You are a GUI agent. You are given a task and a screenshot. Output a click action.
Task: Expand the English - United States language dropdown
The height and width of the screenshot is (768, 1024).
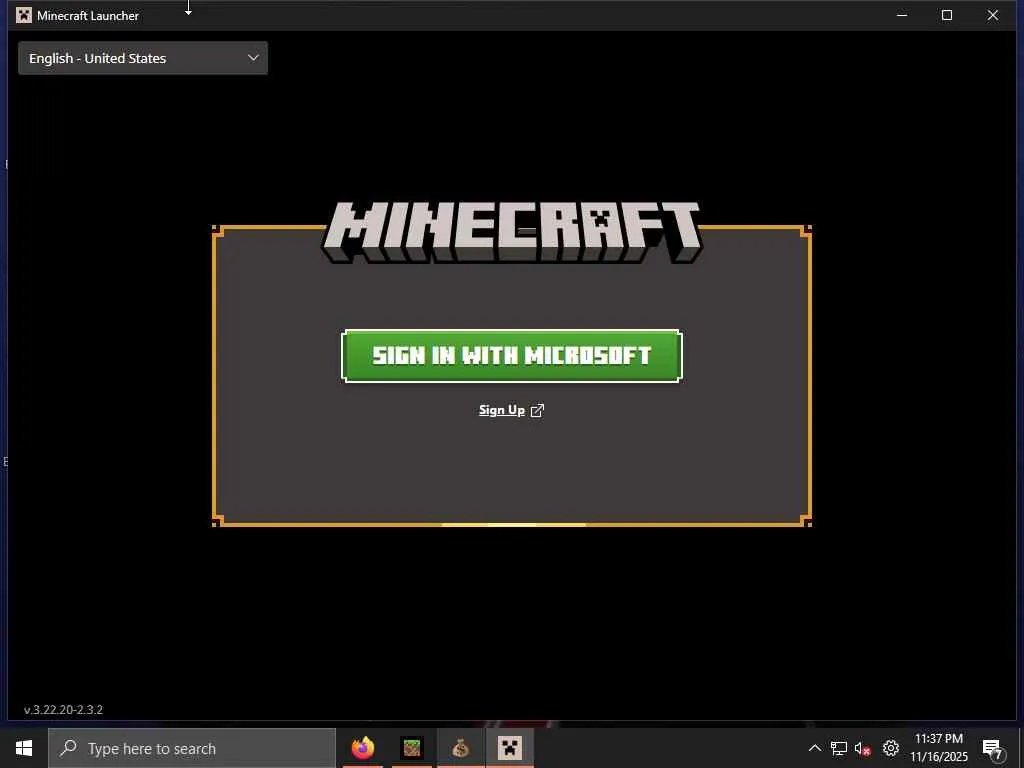[x=143, y=58]
